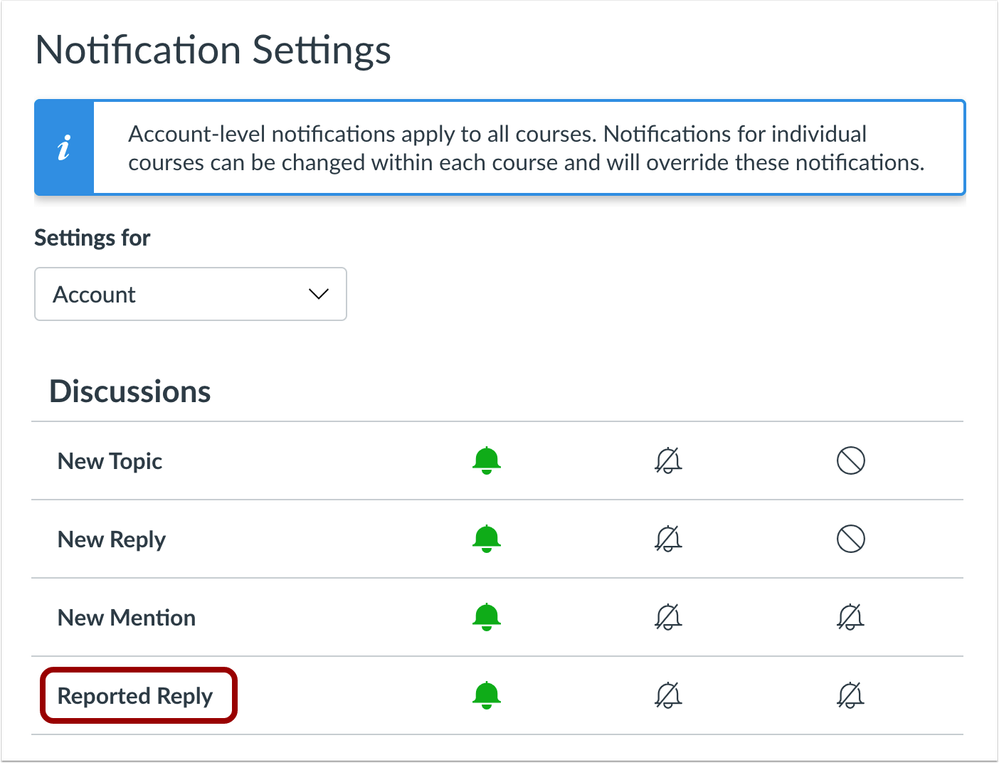
Task: Click the Settings for label
Action: click(92, 238)
